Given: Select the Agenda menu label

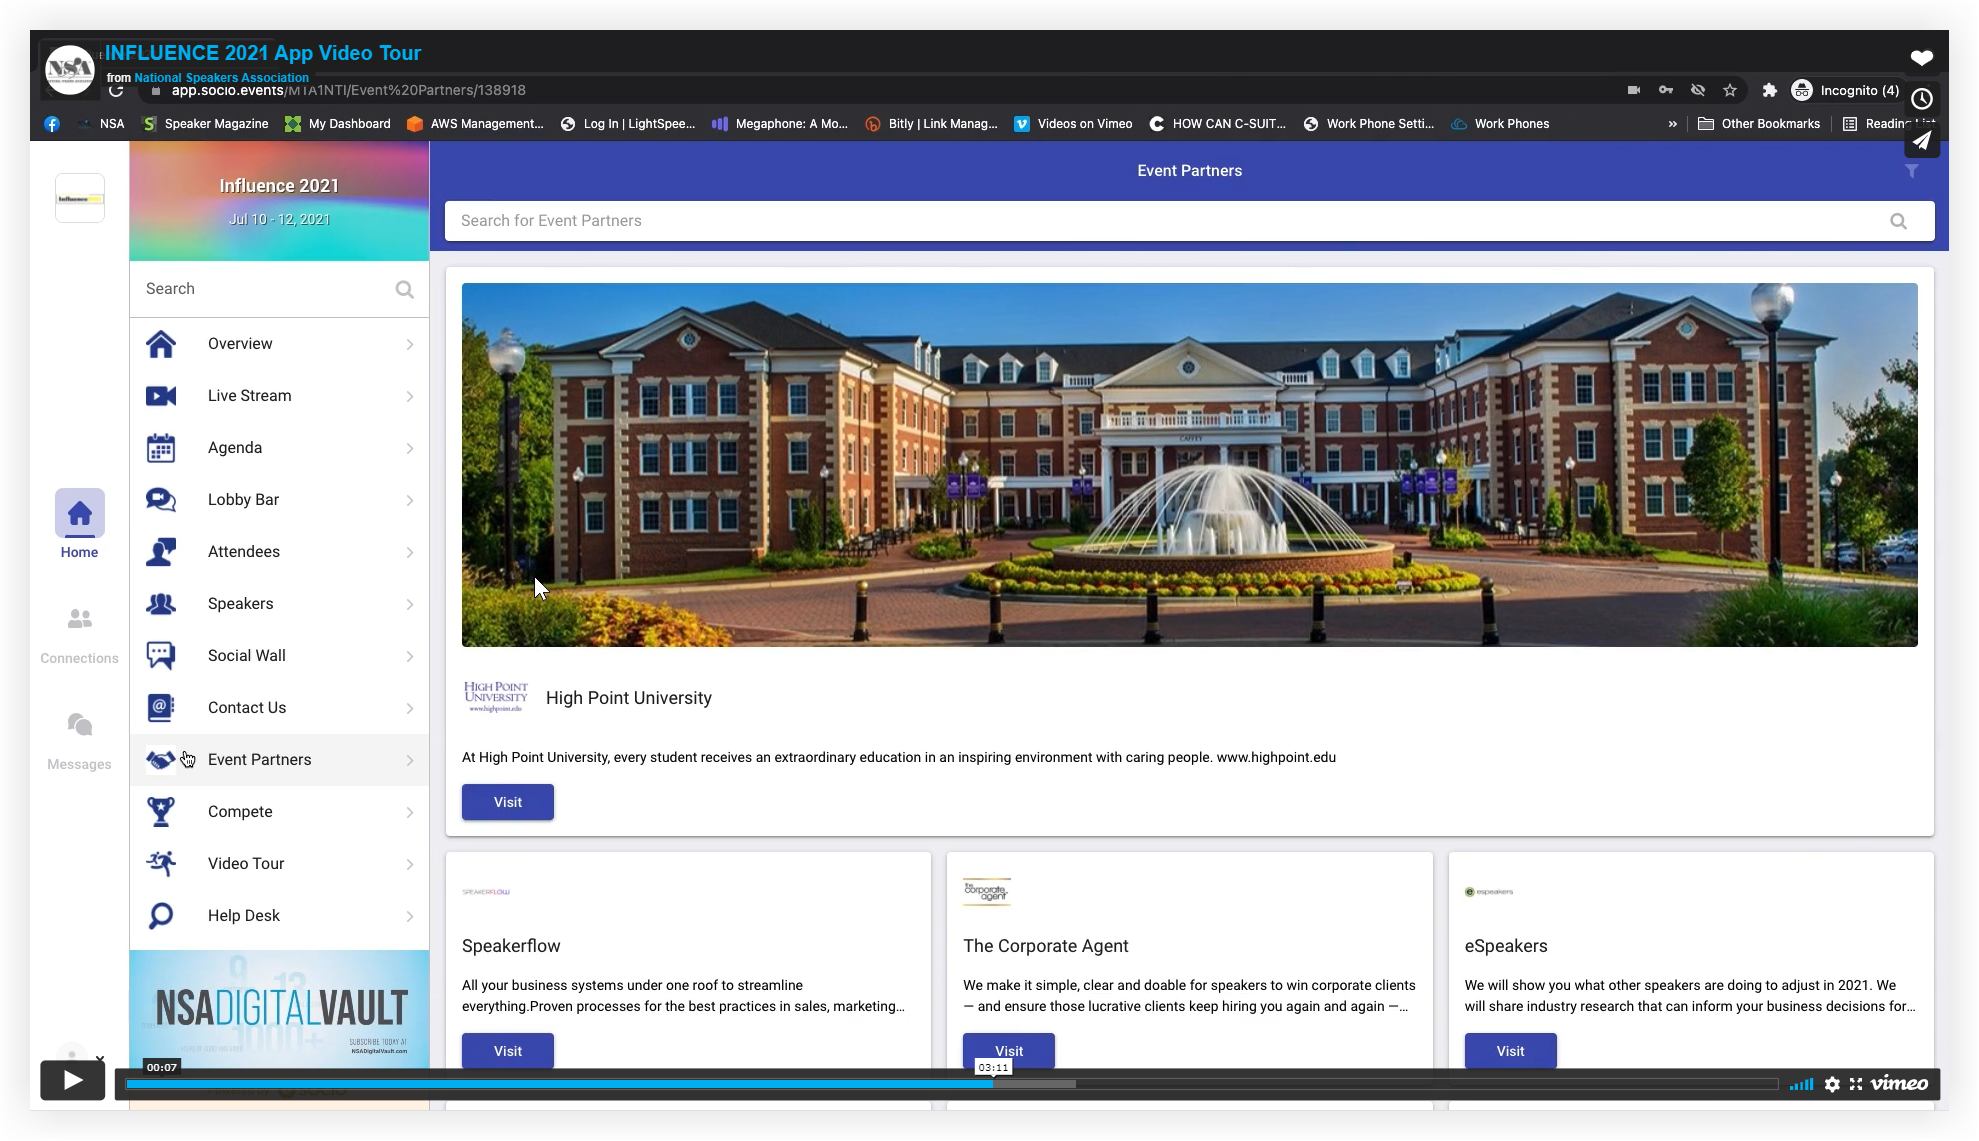Looking at the screenshot, I should (235, 448).
